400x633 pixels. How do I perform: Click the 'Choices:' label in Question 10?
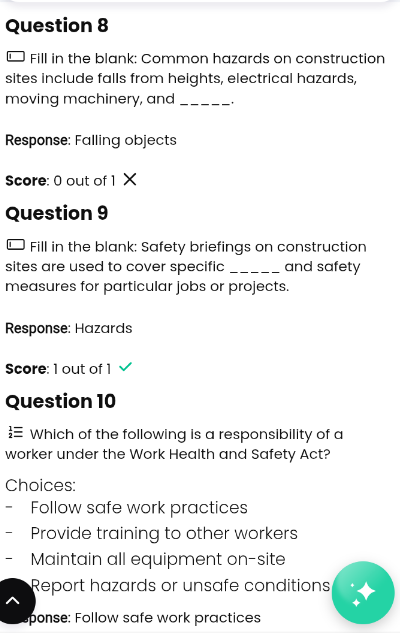[x=40, y=485]
